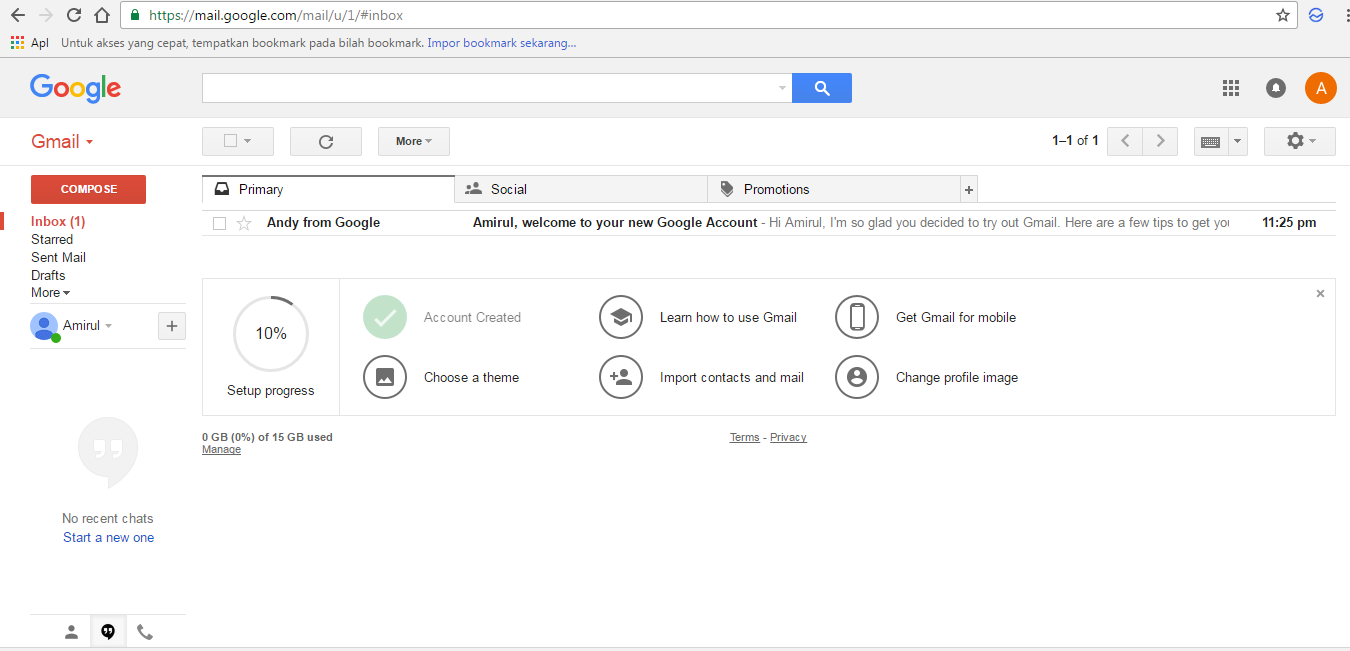Click the Change profile image icon

pos(857,377)
